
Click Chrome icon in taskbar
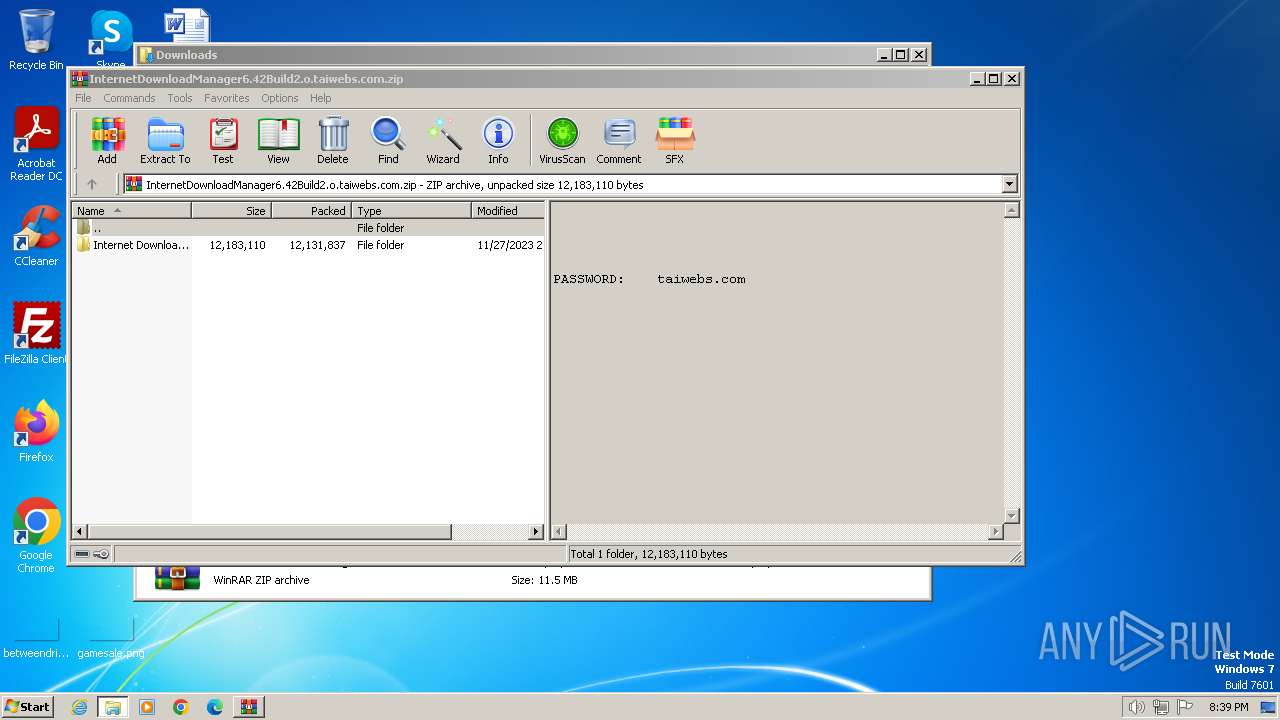181,707
